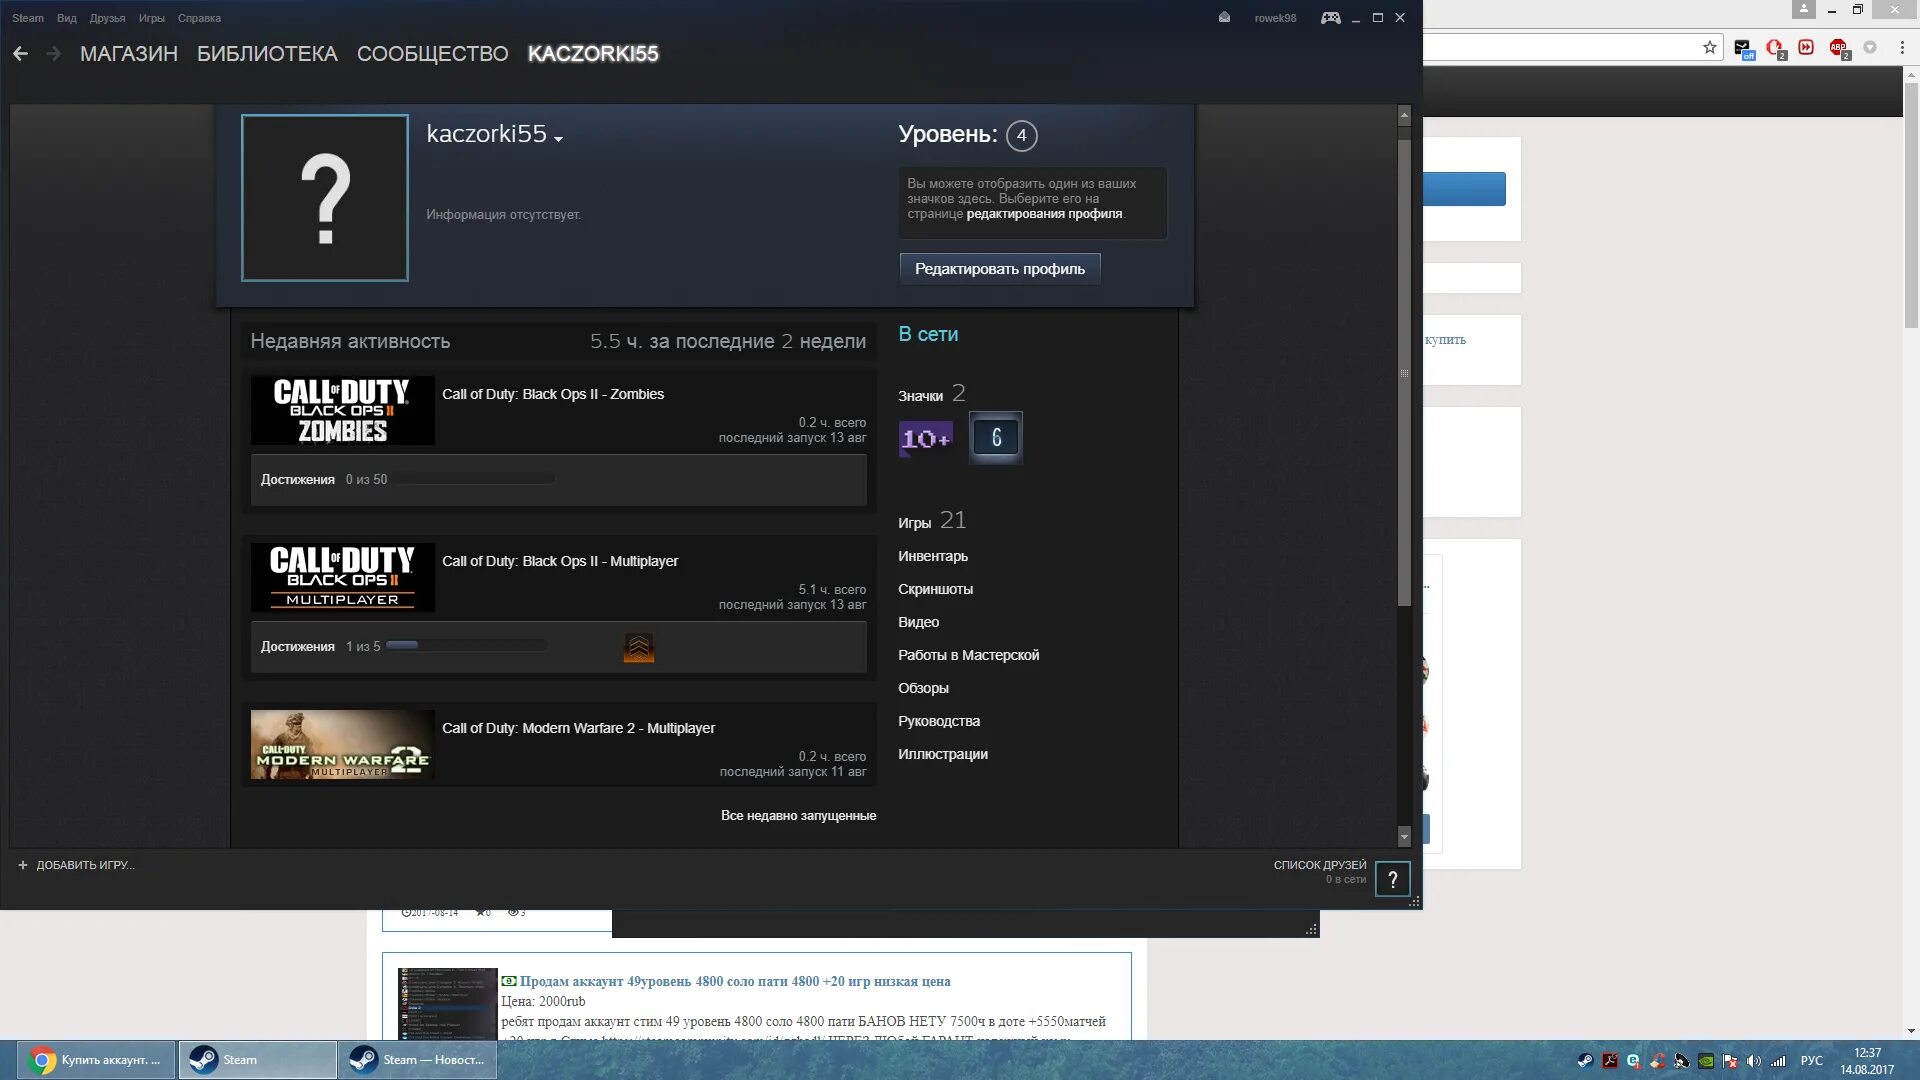Image resolution: width=1920 pixels, height=1080 pixels.
Task: Click the ESET antivirus tray icon
Action: (x=1633, y=1061)
